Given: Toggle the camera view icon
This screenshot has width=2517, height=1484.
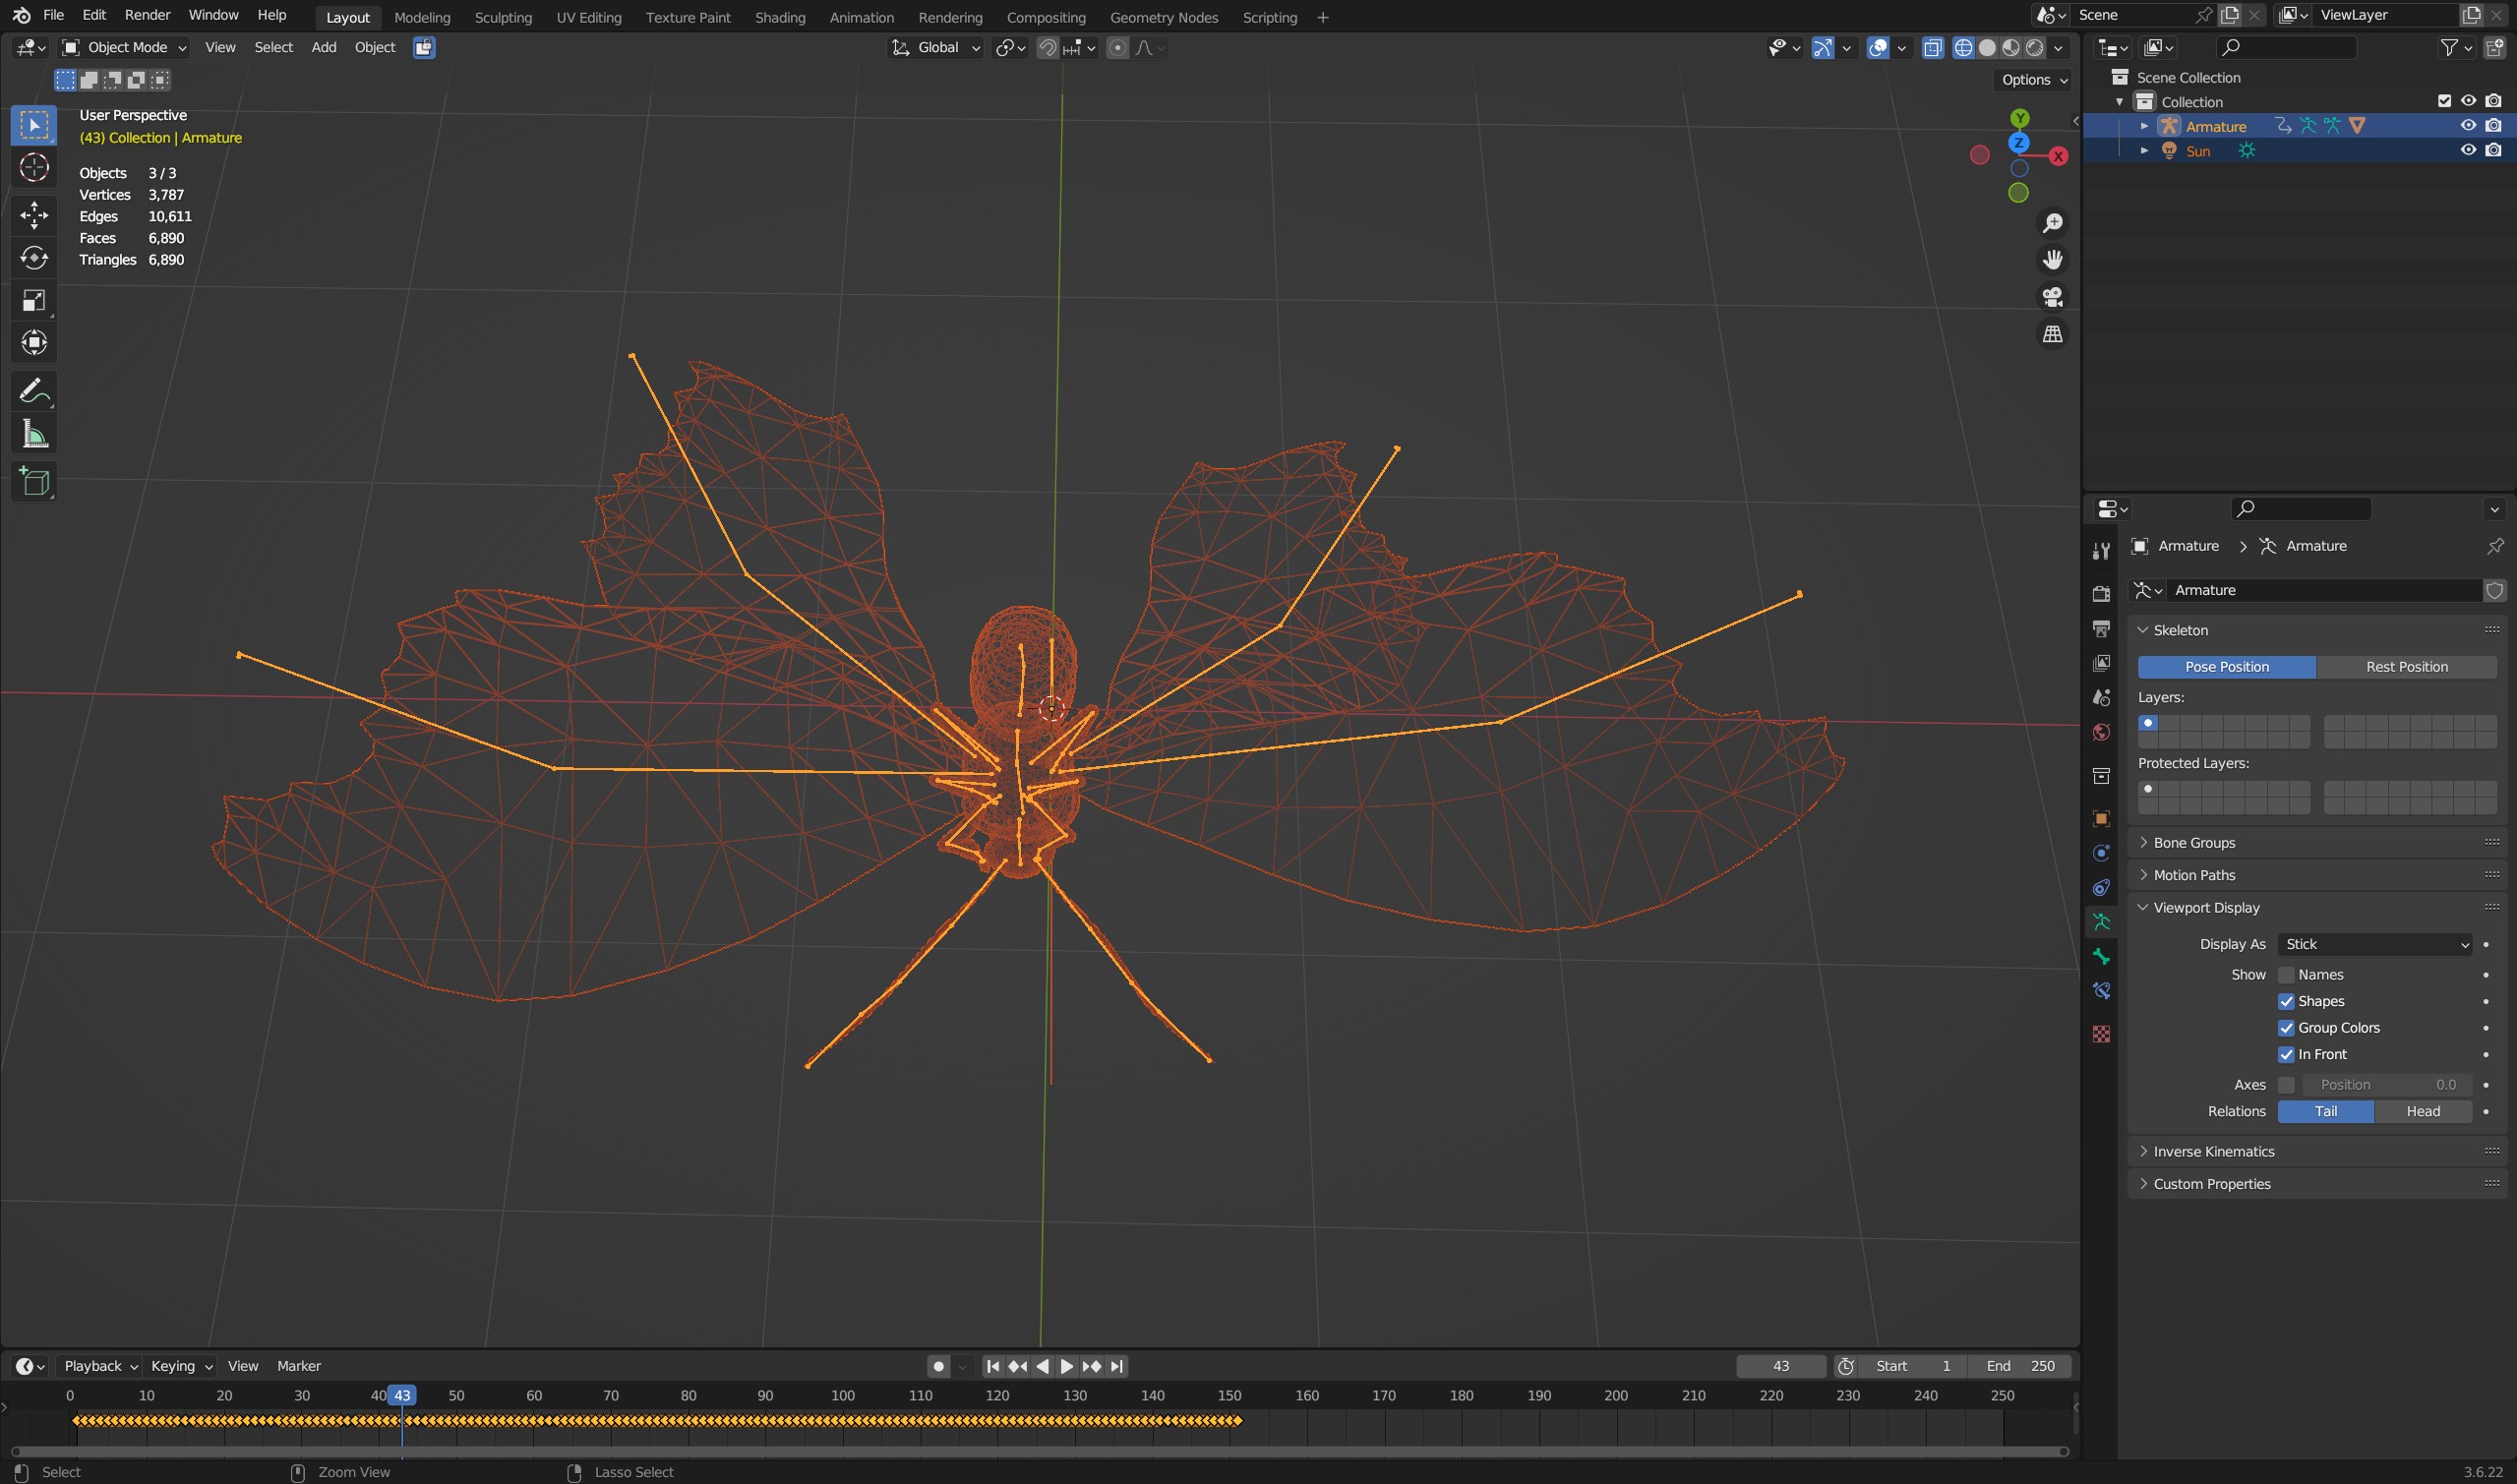Looking at the screenshot, I should pyautogui.click(x=2052, y=297).
